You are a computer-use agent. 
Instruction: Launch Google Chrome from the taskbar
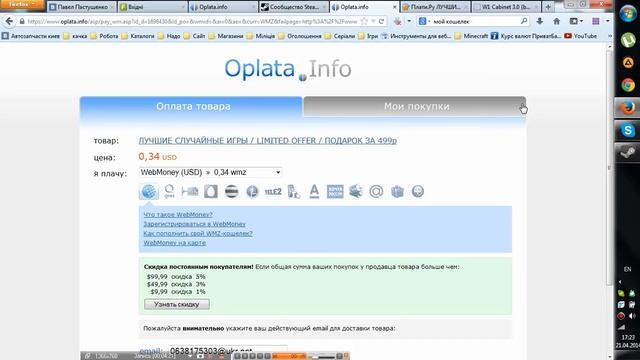627,85
